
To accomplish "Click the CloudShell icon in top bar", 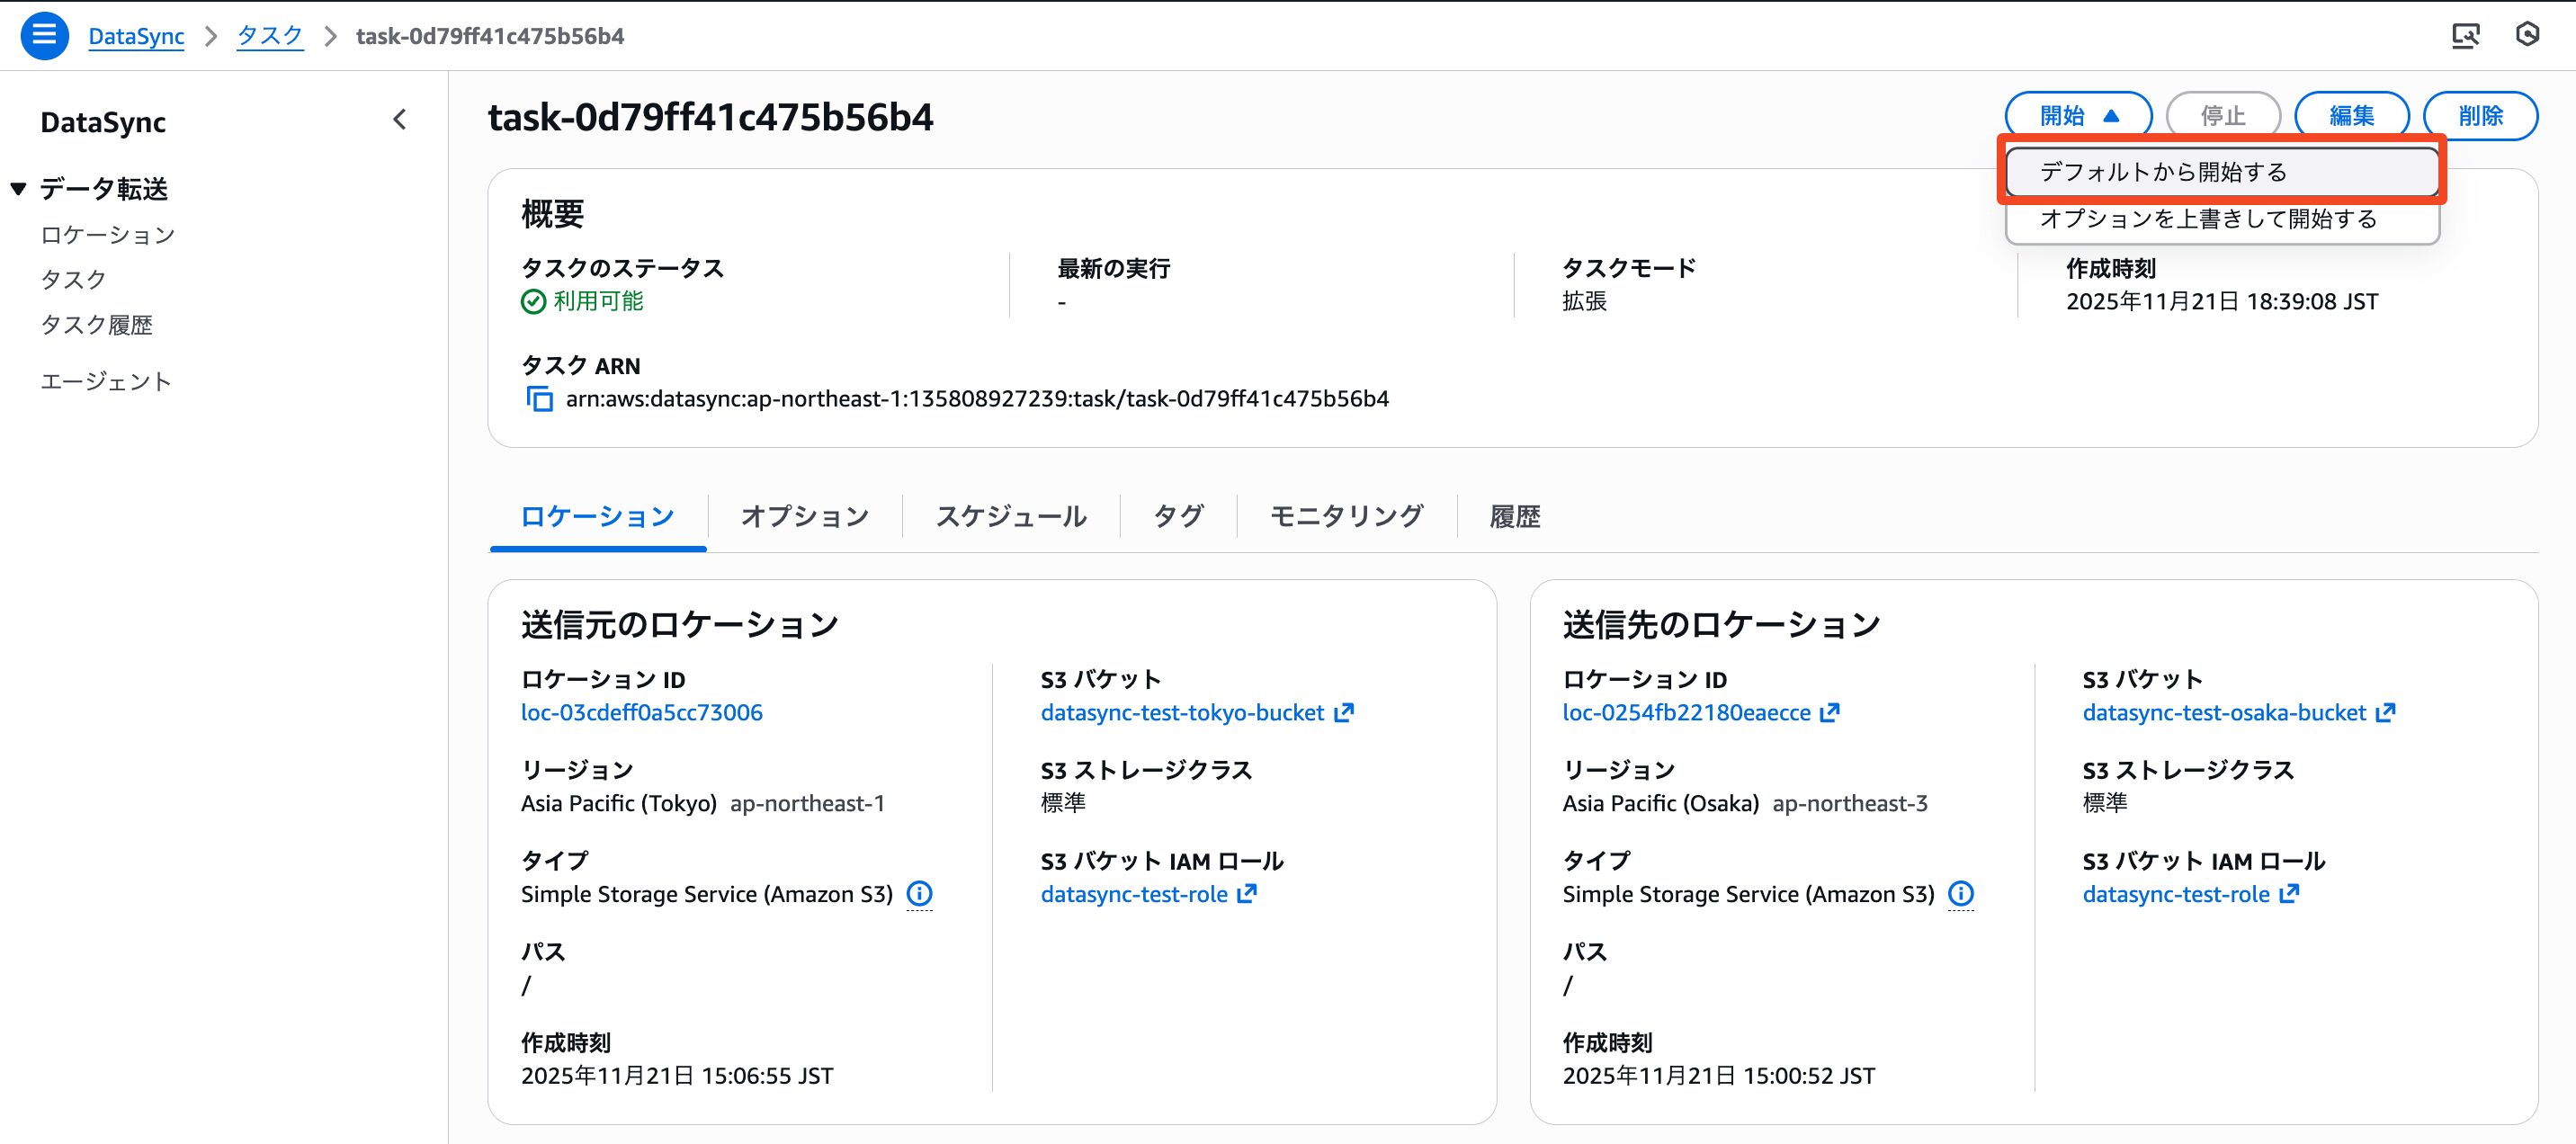I will point(2465,36).
